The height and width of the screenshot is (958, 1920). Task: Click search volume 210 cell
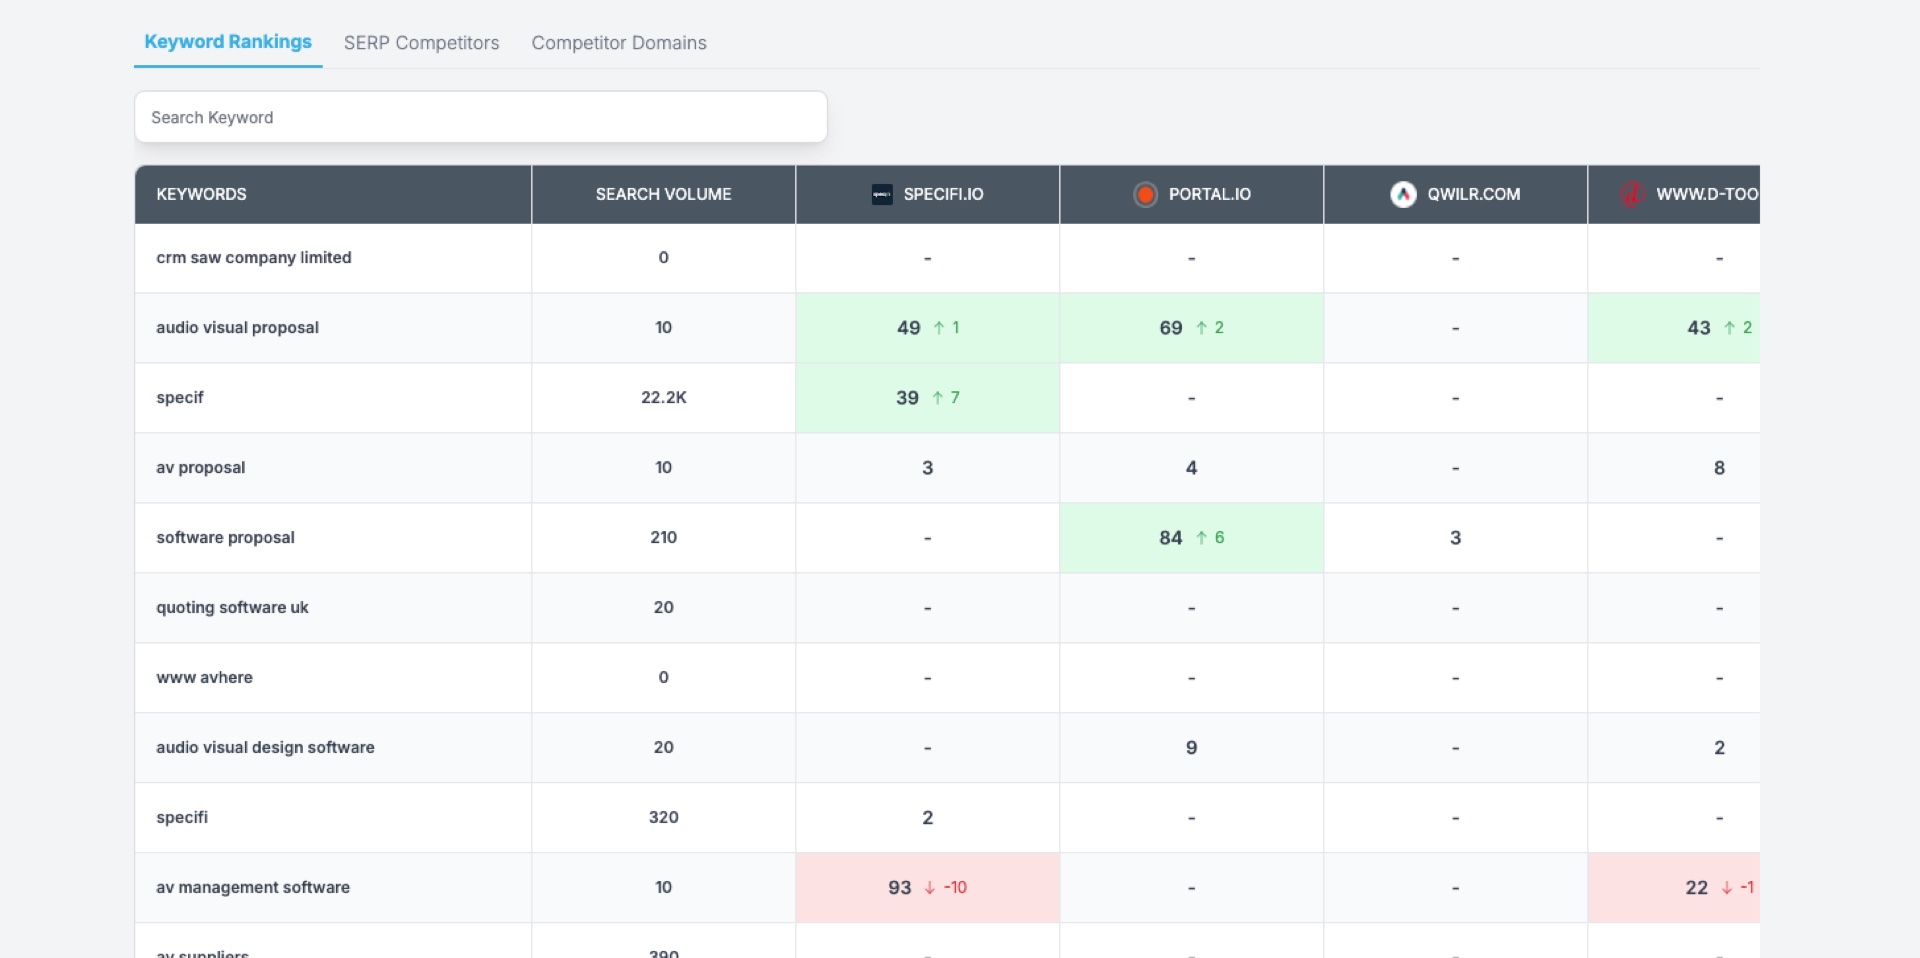click(x=664, y=537)
